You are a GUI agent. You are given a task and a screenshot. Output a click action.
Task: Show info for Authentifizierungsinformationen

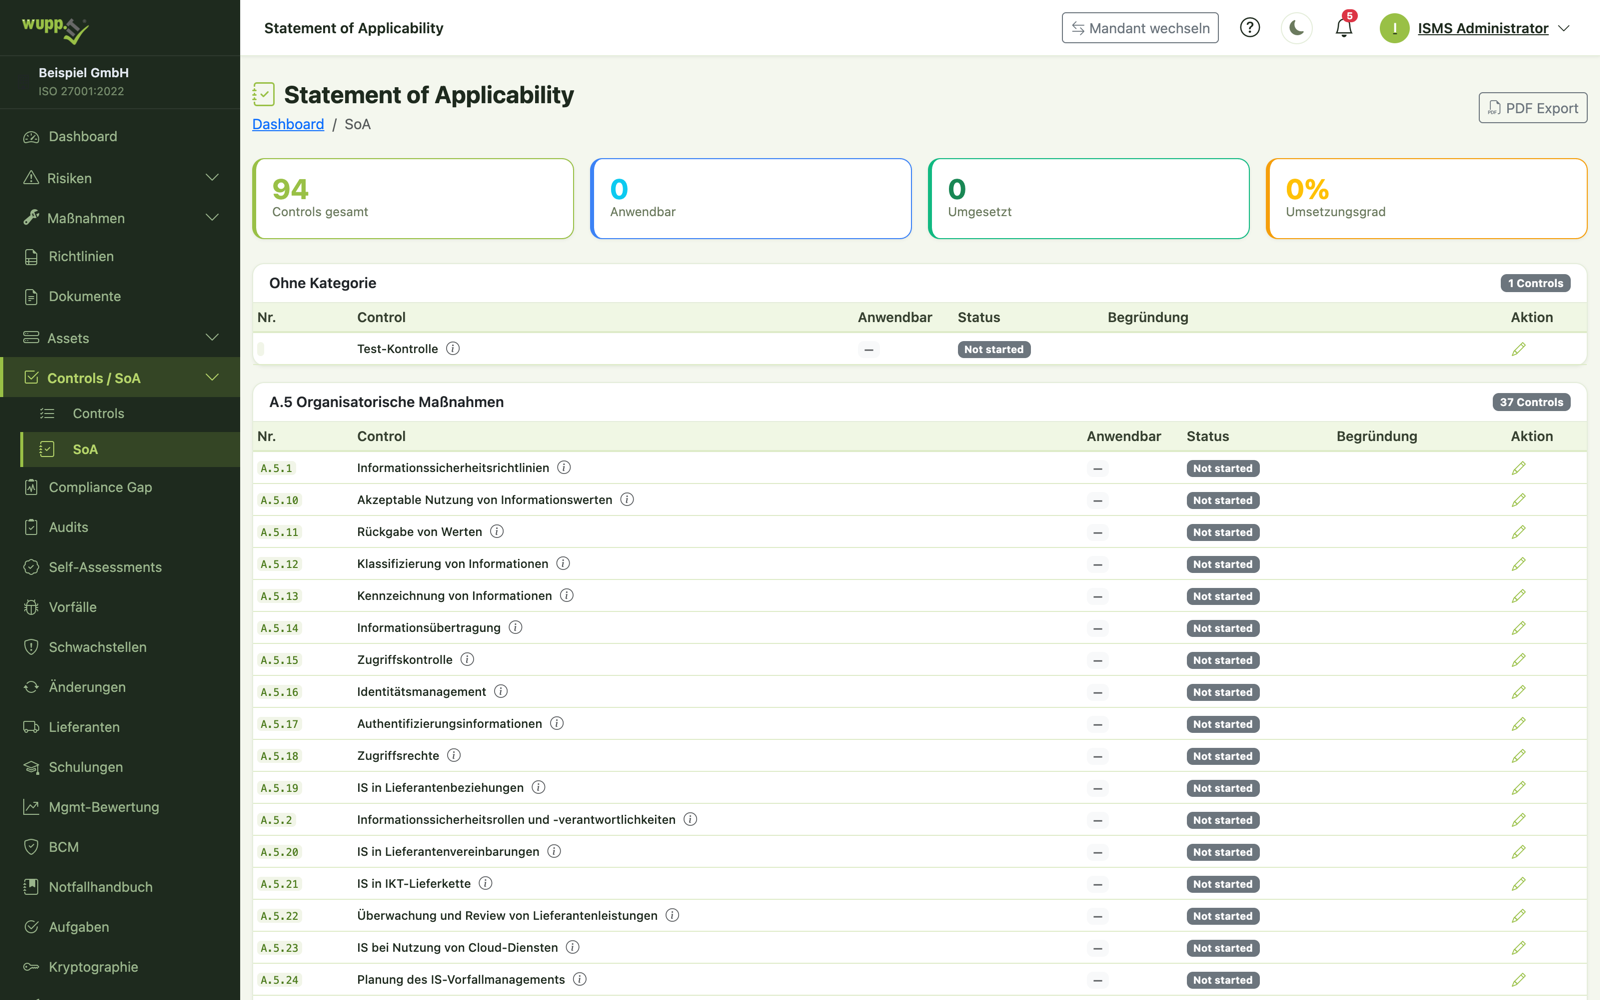point(557,724)
